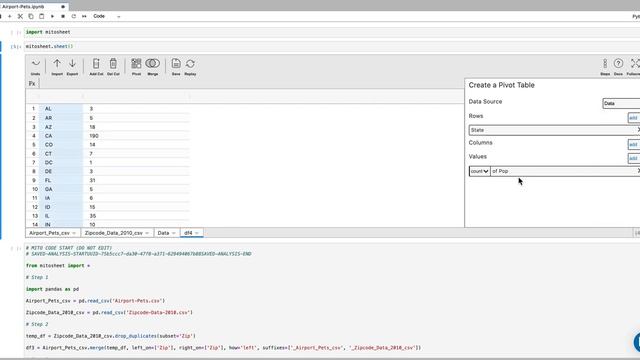This screenshot has width=640, height=360.
Task: Insert a new cell with the plus icon
Action: click(9, 16)
